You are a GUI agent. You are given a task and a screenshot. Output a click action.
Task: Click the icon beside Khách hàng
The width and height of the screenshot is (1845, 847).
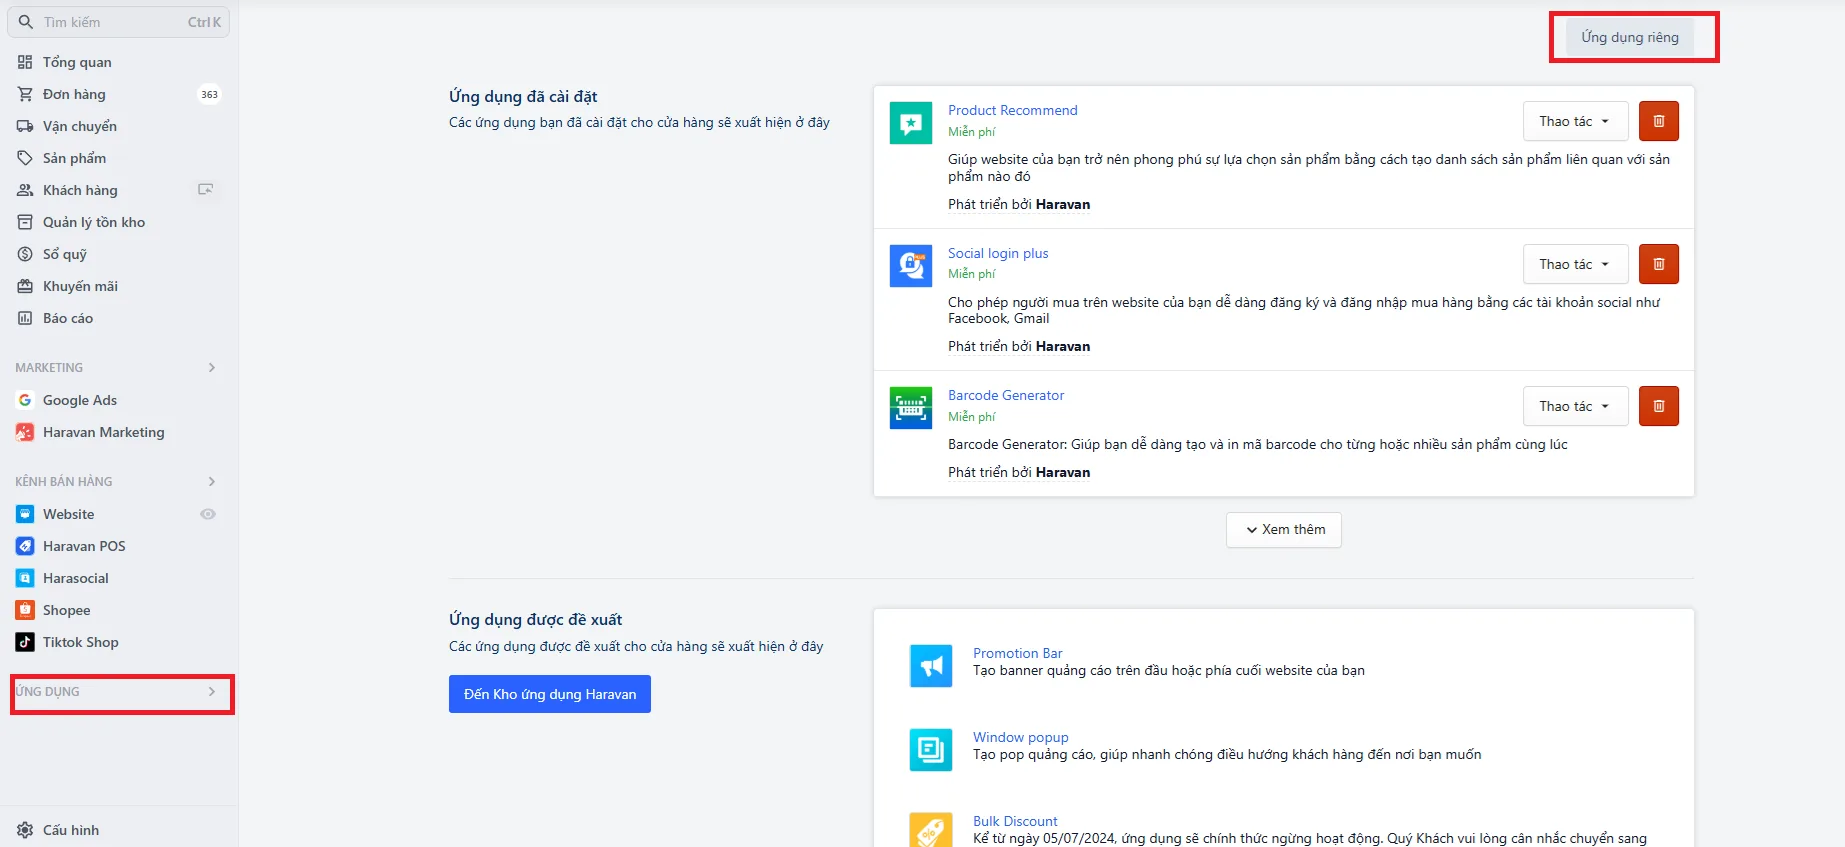[x=206, y=189]
